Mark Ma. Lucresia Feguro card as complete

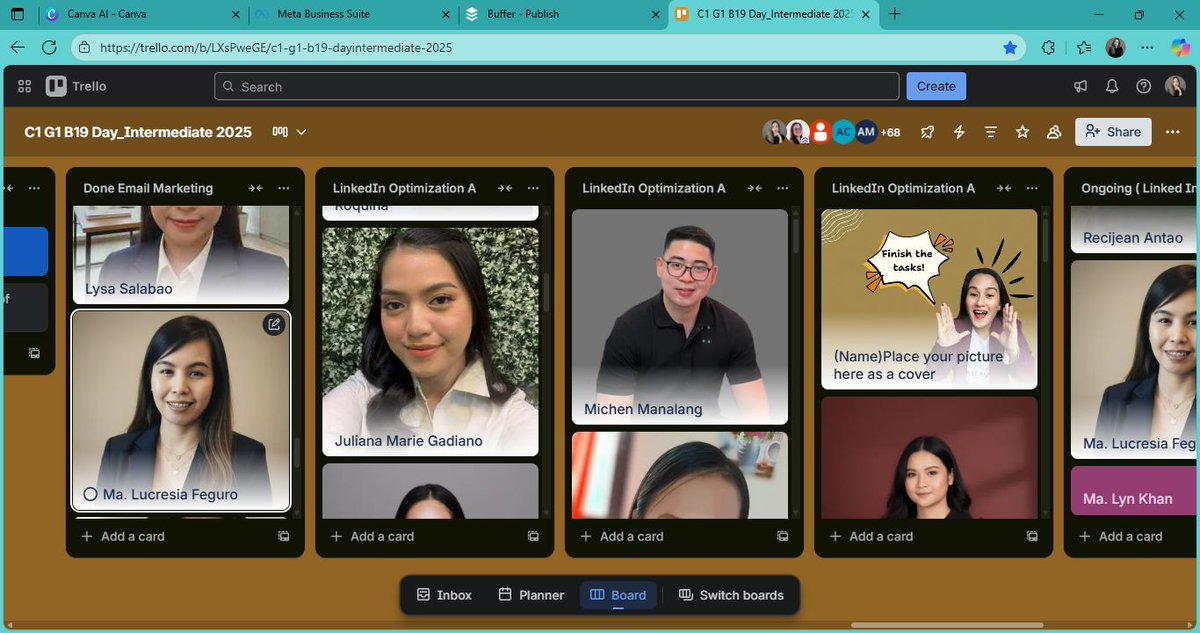tap(89, 493)
